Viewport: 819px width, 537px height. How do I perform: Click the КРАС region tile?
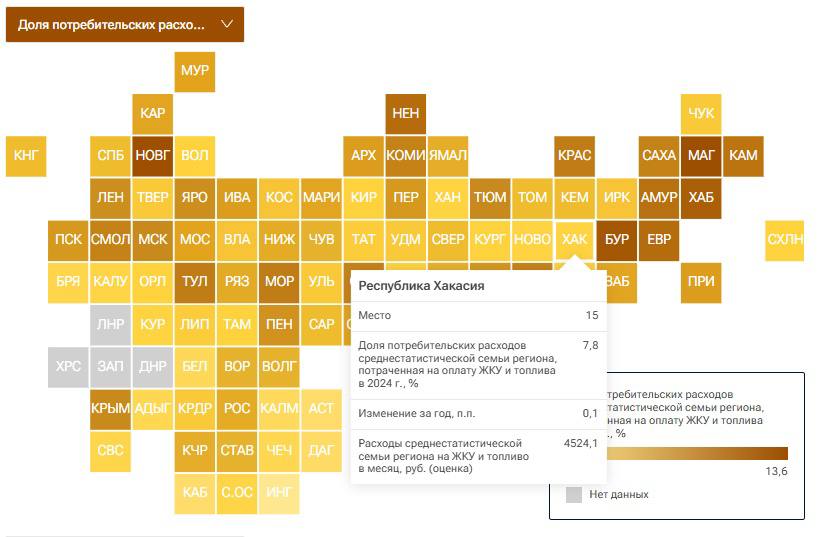click(575, 157)
